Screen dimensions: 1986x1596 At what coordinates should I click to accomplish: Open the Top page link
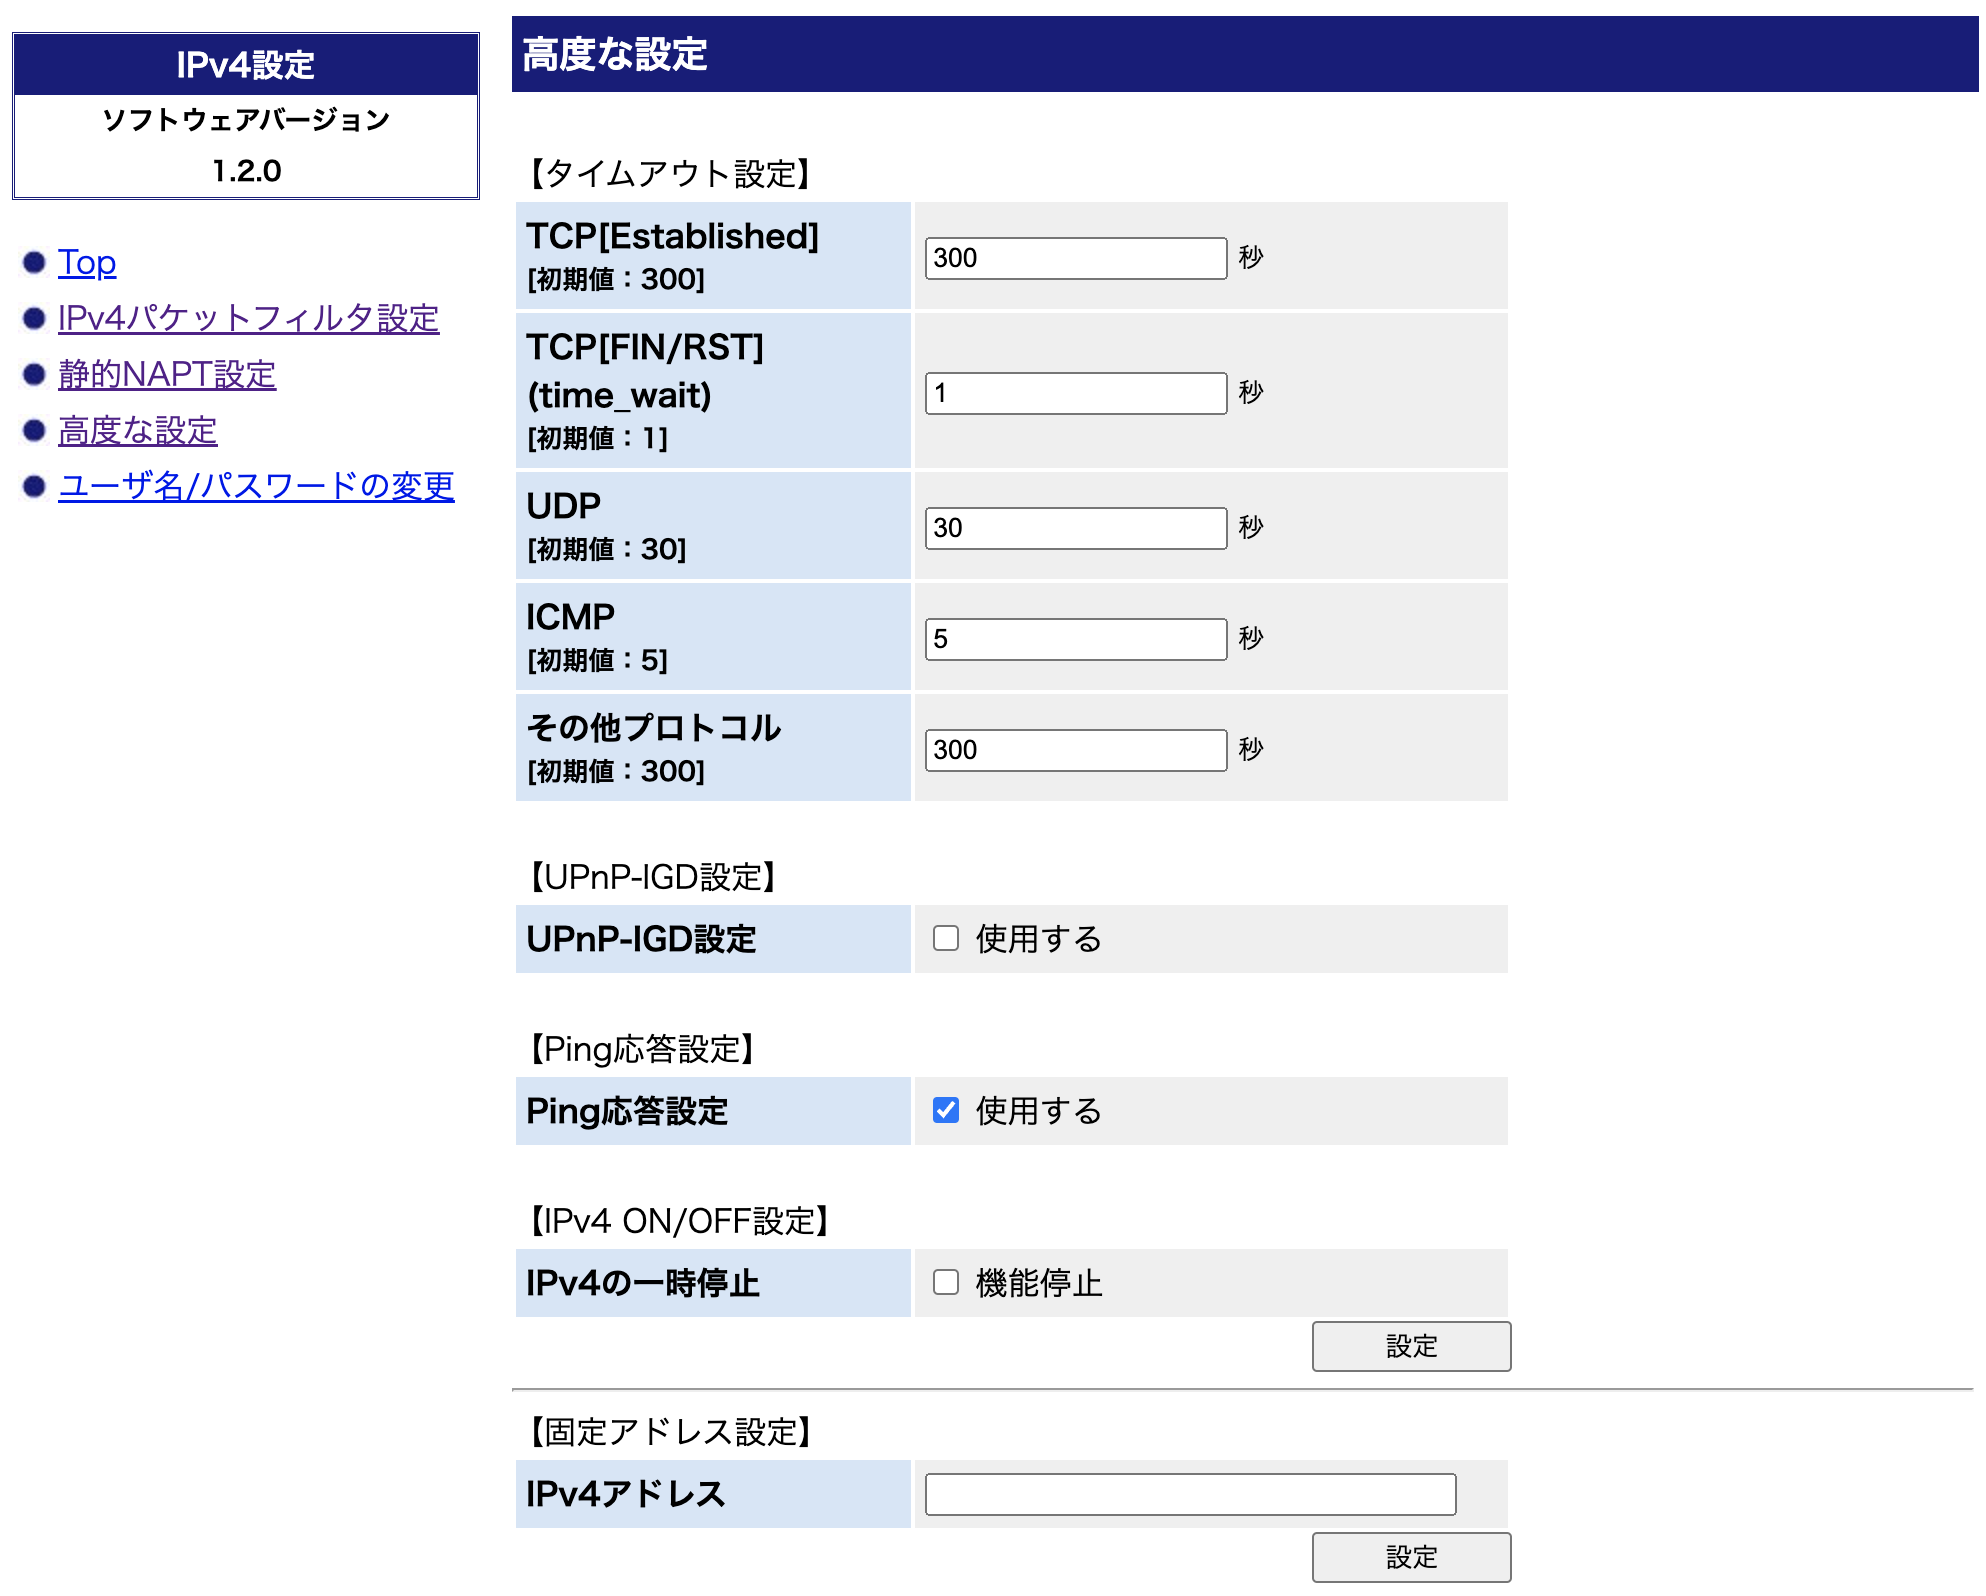[88, 263]
